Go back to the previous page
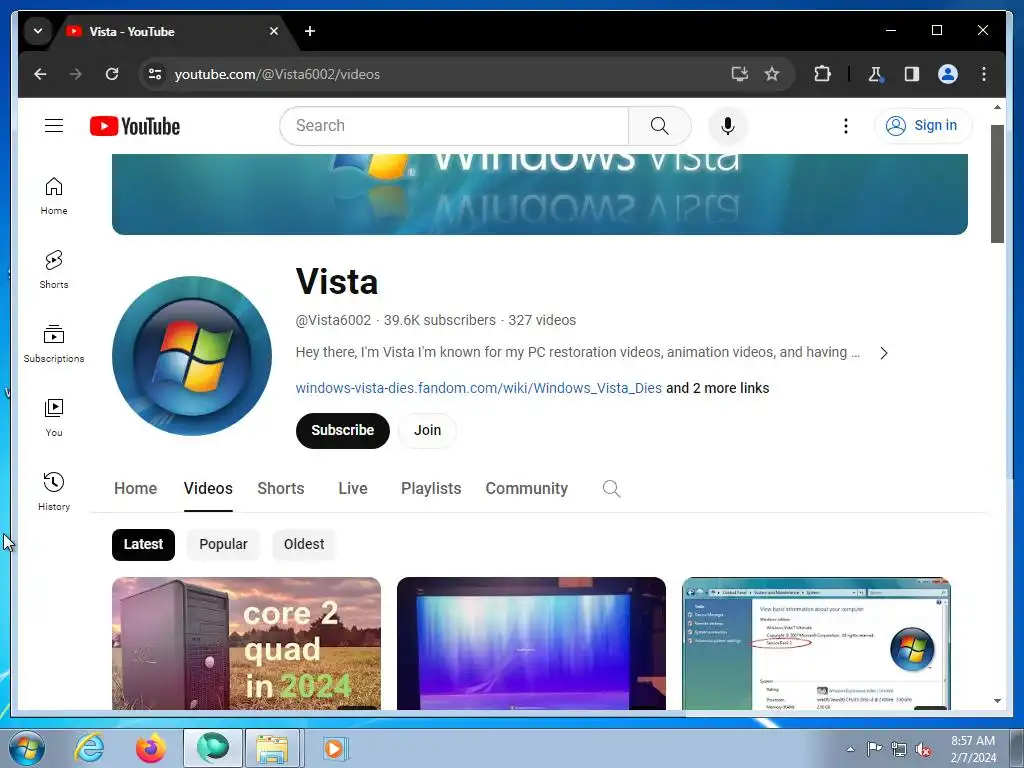The image size is (1024, 768). click(x=40, y=74)
